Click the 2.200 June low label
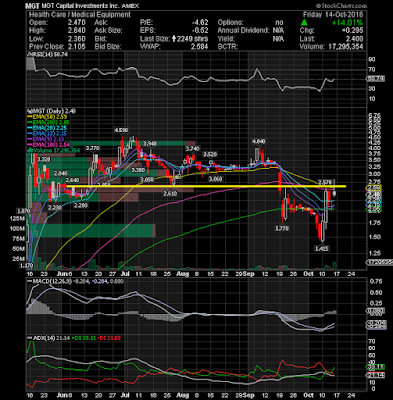Viewport: 393px width, 400px height. tap(81, 206)
